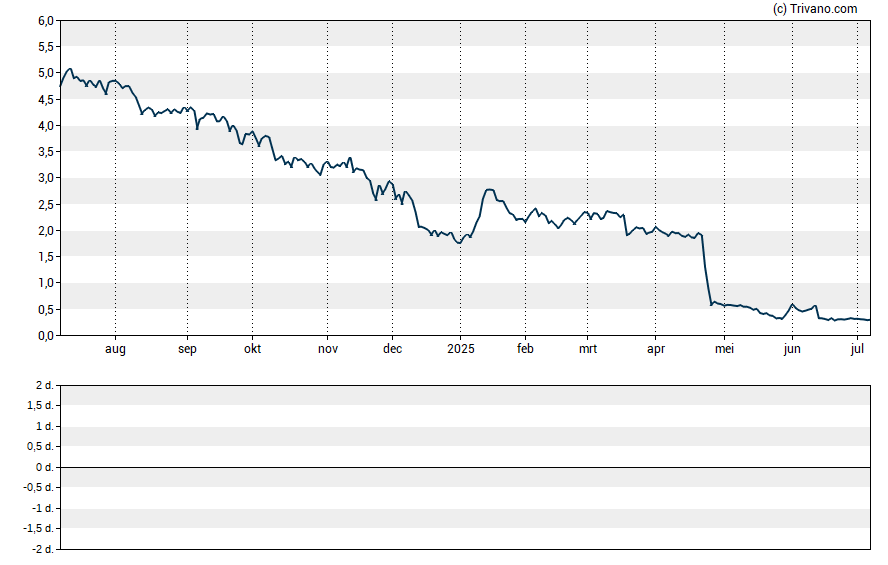Click the '2,0' price axis label
This screenshot has height=565, width=888.
46,230
